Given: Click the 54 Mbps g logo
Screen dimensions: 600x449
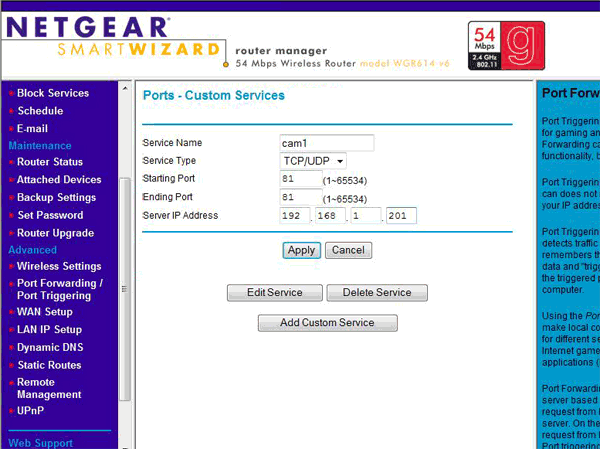Looking at the screenshot, I should [x=506, y=46].
